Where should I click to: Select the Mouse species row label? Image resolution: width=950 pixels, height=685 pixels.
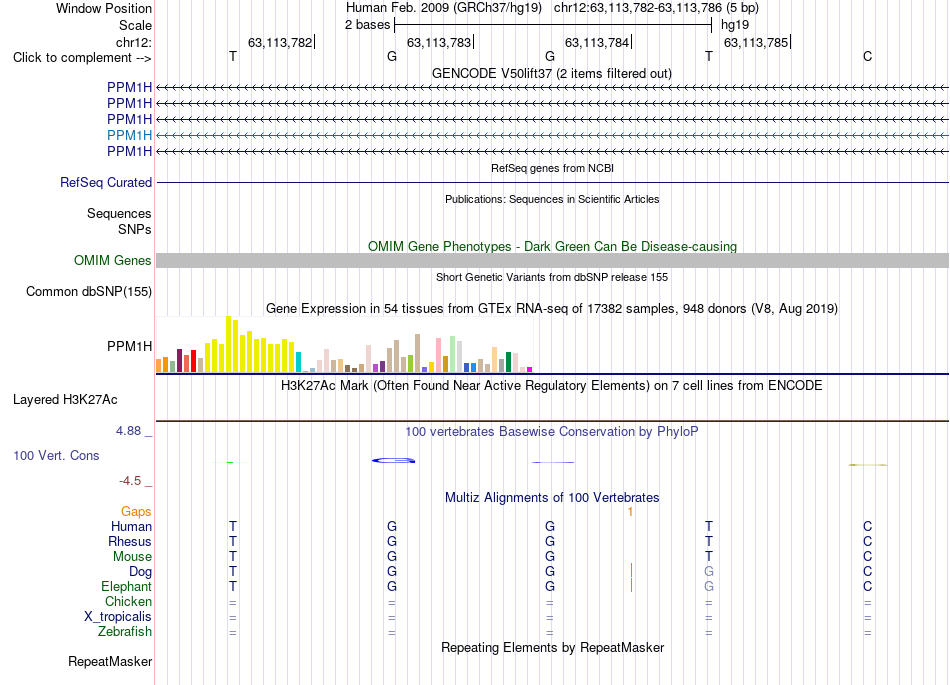[132, 557]
